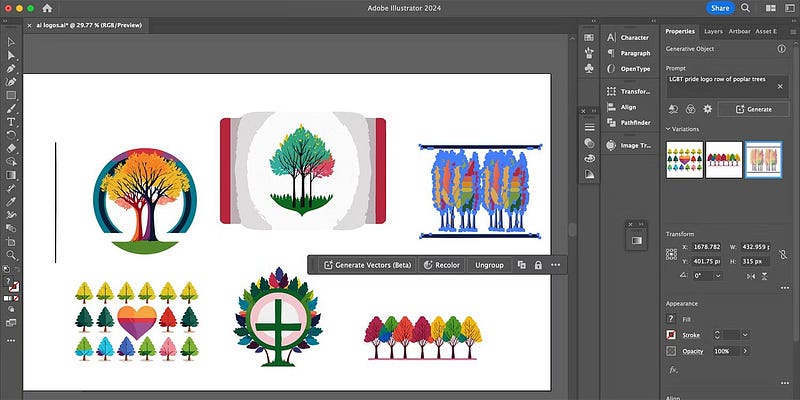Collapse the Variations section
Screen dimensions: 800x400
coord(667,128)
